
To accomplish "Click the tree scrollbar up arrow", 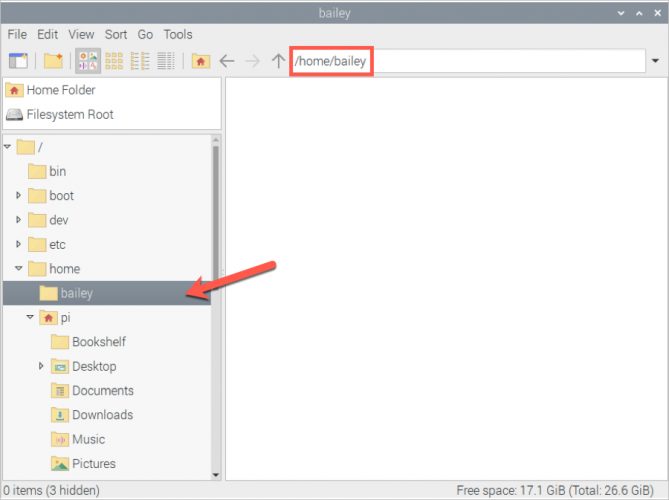I will [x=216, y=140].
